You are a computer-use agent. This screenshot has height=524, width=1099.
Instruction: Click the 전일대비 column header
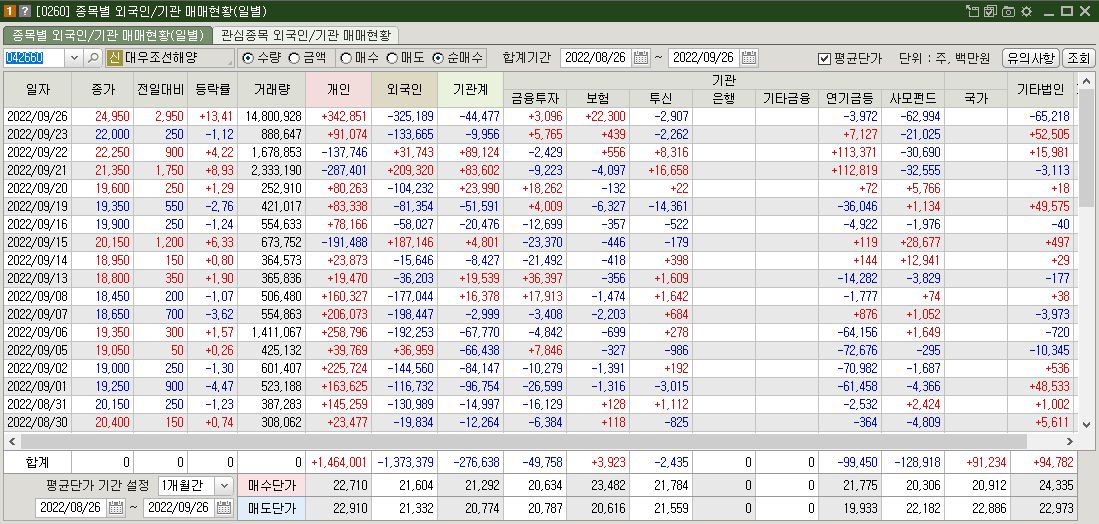point(161,90)
